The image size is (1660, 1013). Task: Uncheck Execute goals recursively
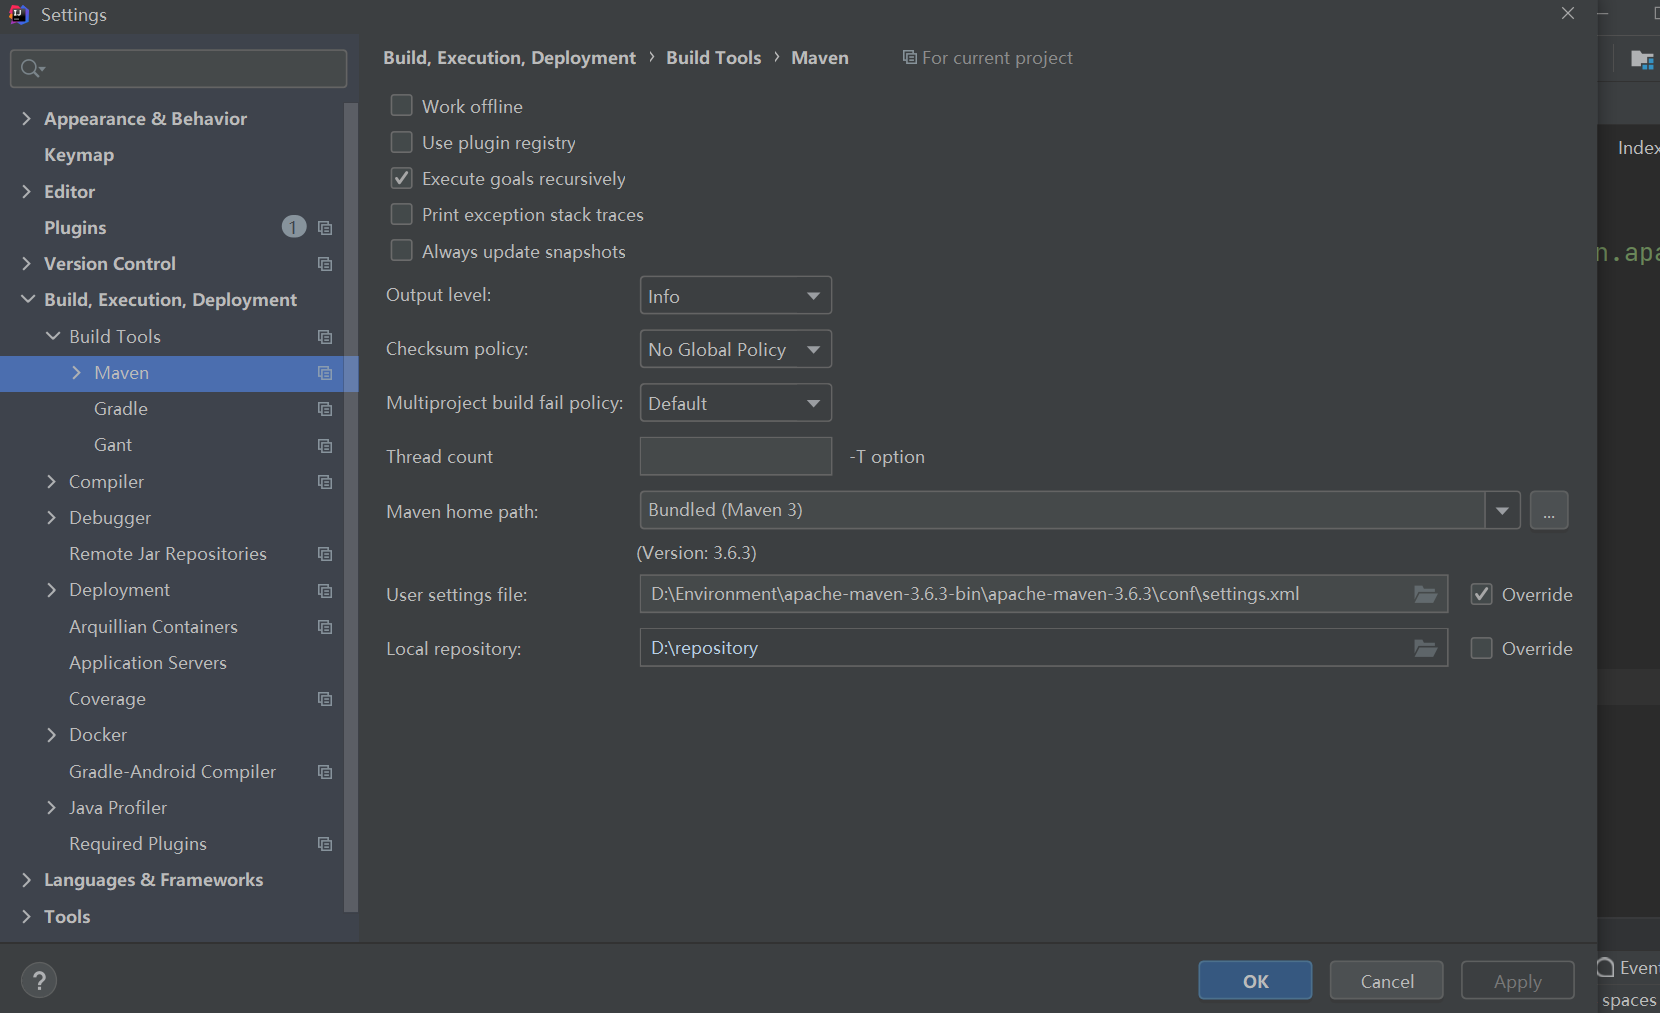pyautogui.click(x=401, y=178)
